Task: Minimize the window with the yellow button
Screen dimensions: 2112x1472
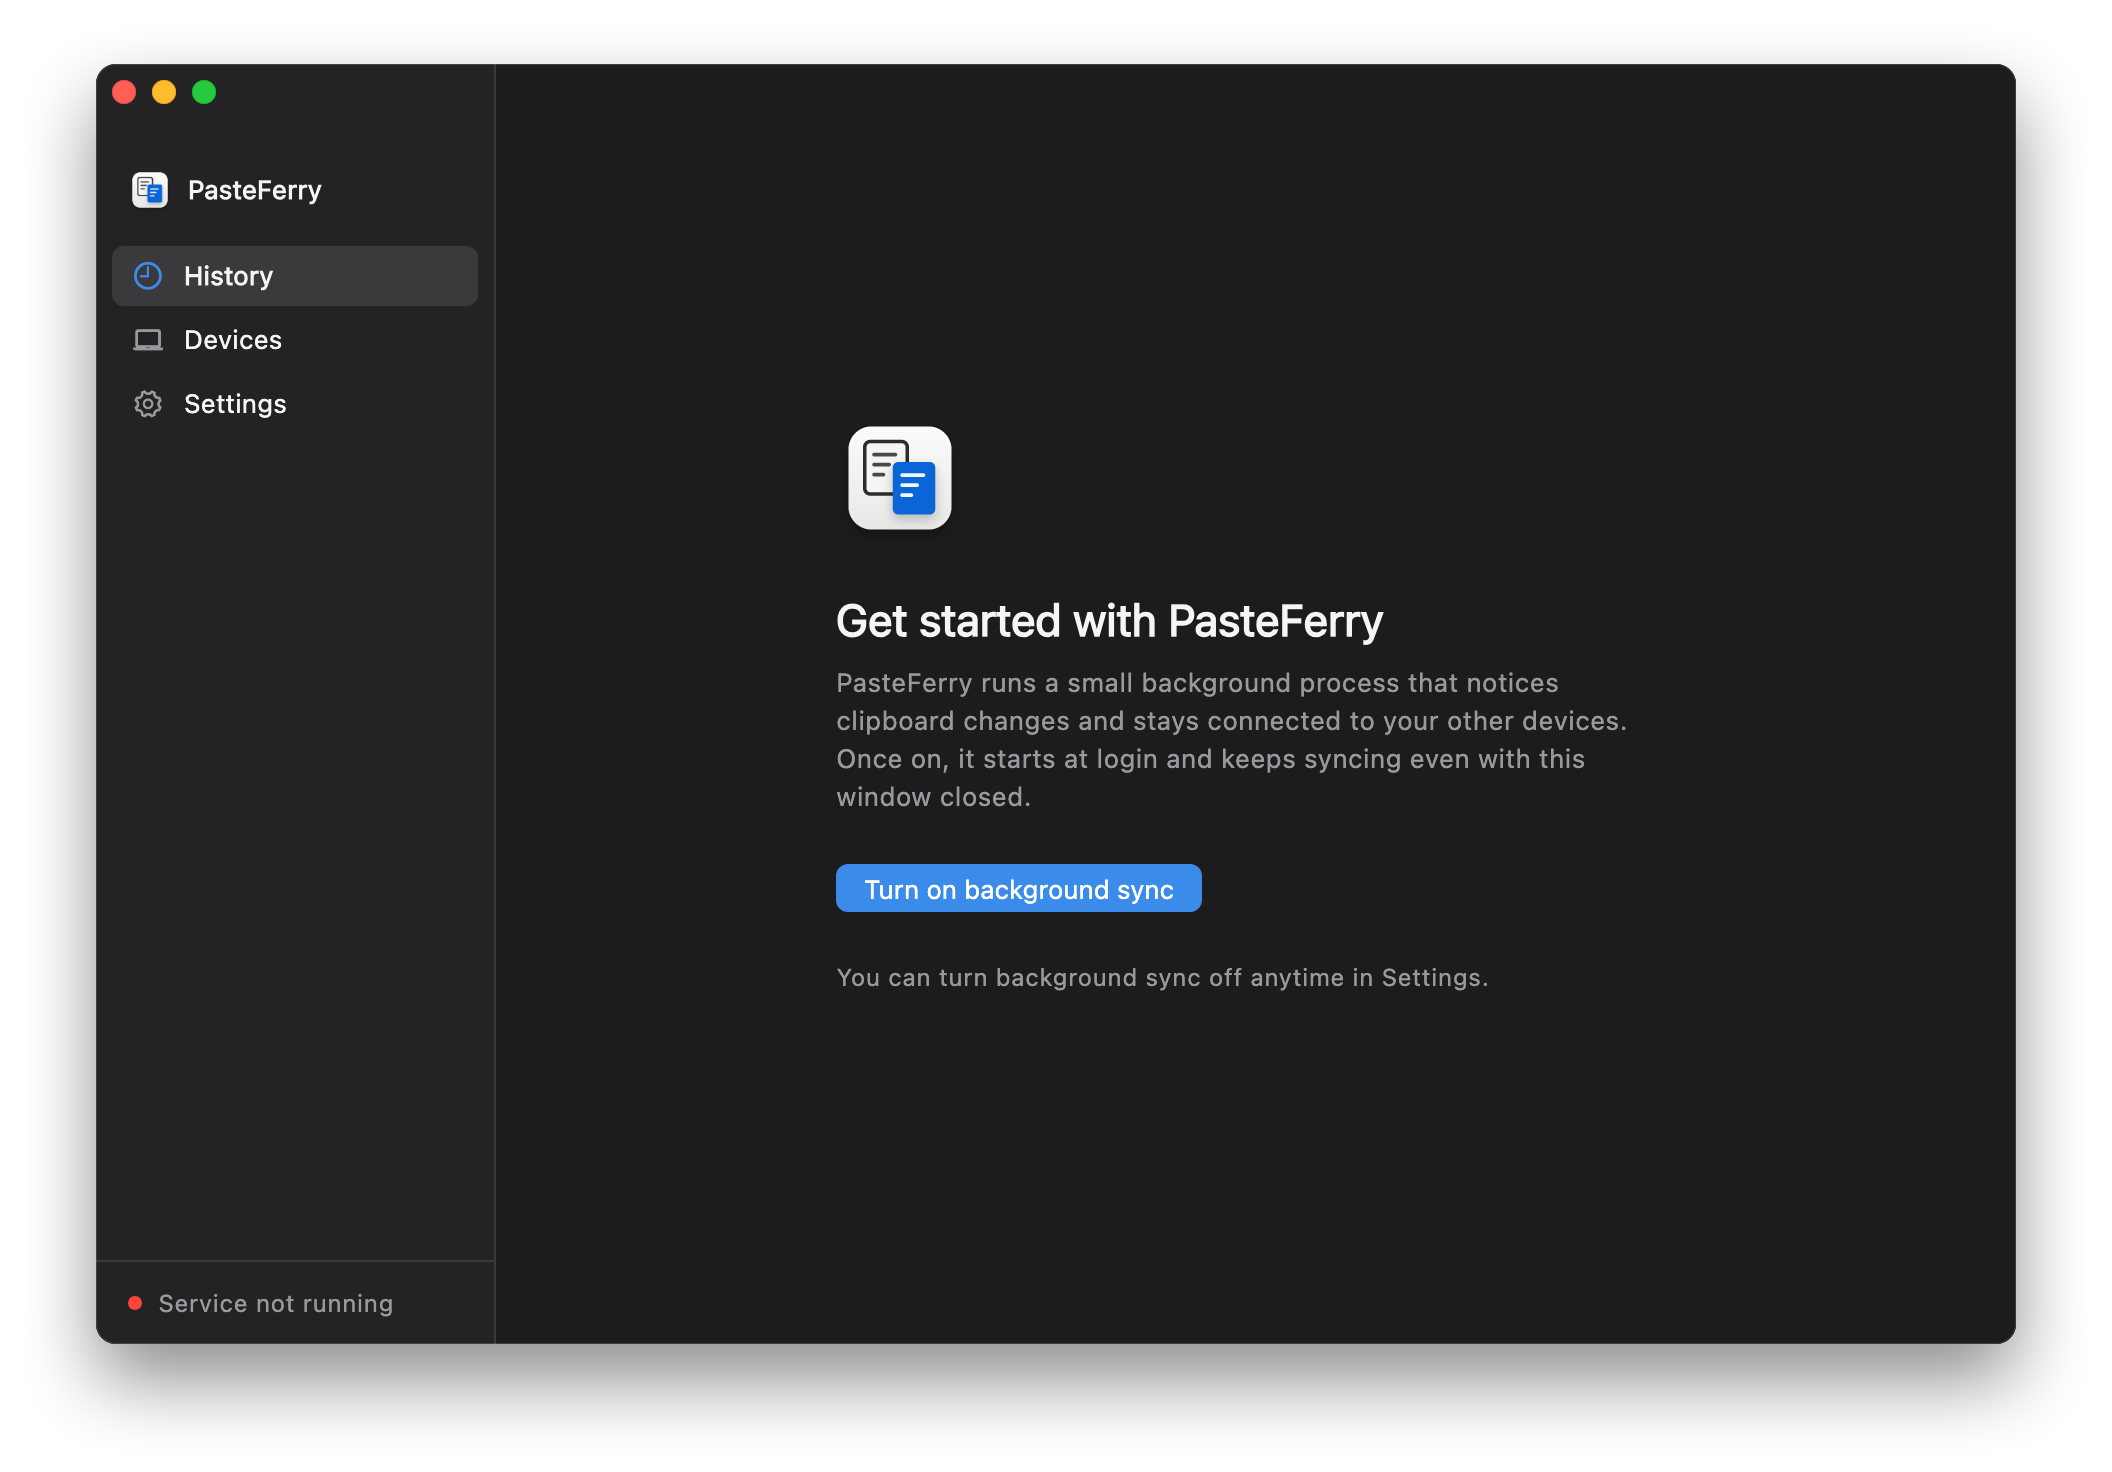Action: point(164,92)
